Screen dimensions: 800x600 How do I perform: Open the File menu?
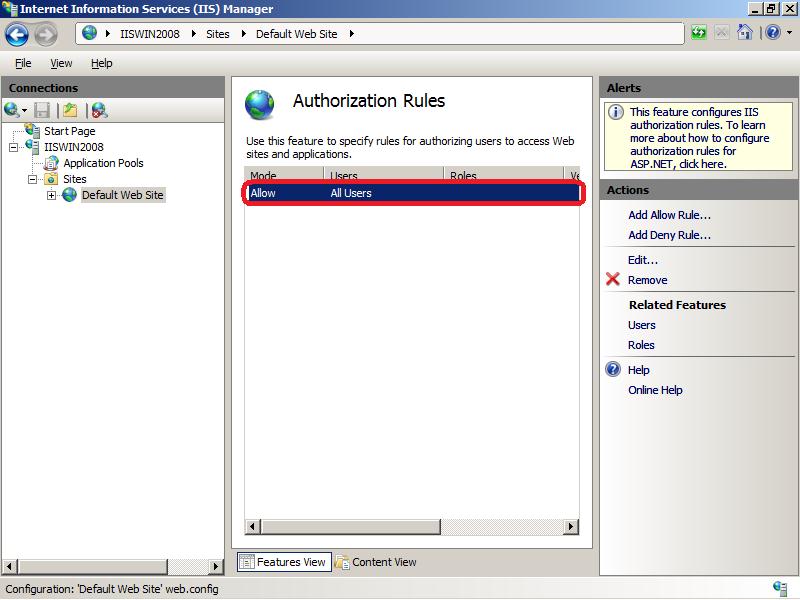23,63
